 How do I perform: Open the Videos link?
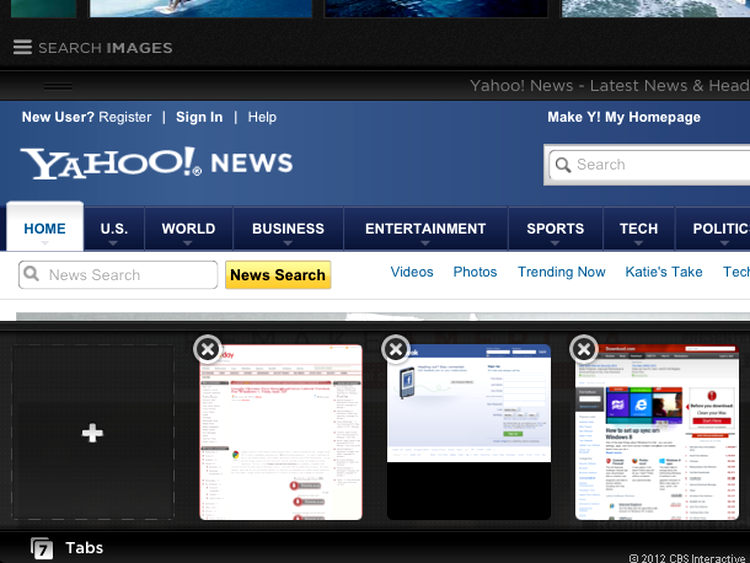[x=412, y=272]
